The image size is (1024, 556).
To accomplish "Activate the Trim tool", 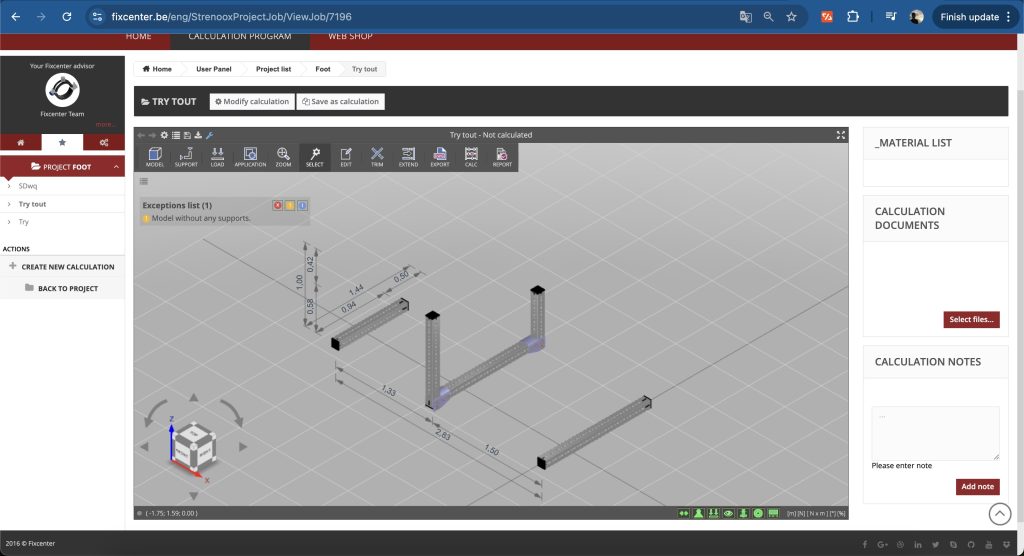I will pyautogui.click(x=377, y=157).
